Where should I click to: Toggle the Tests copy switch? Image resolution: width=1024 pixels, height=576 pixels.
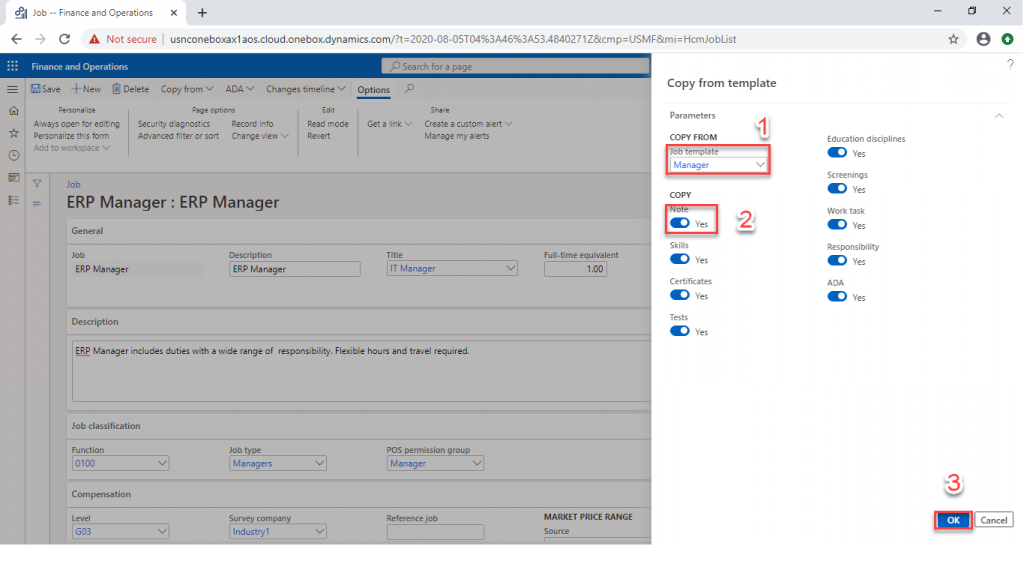(680, 331)
